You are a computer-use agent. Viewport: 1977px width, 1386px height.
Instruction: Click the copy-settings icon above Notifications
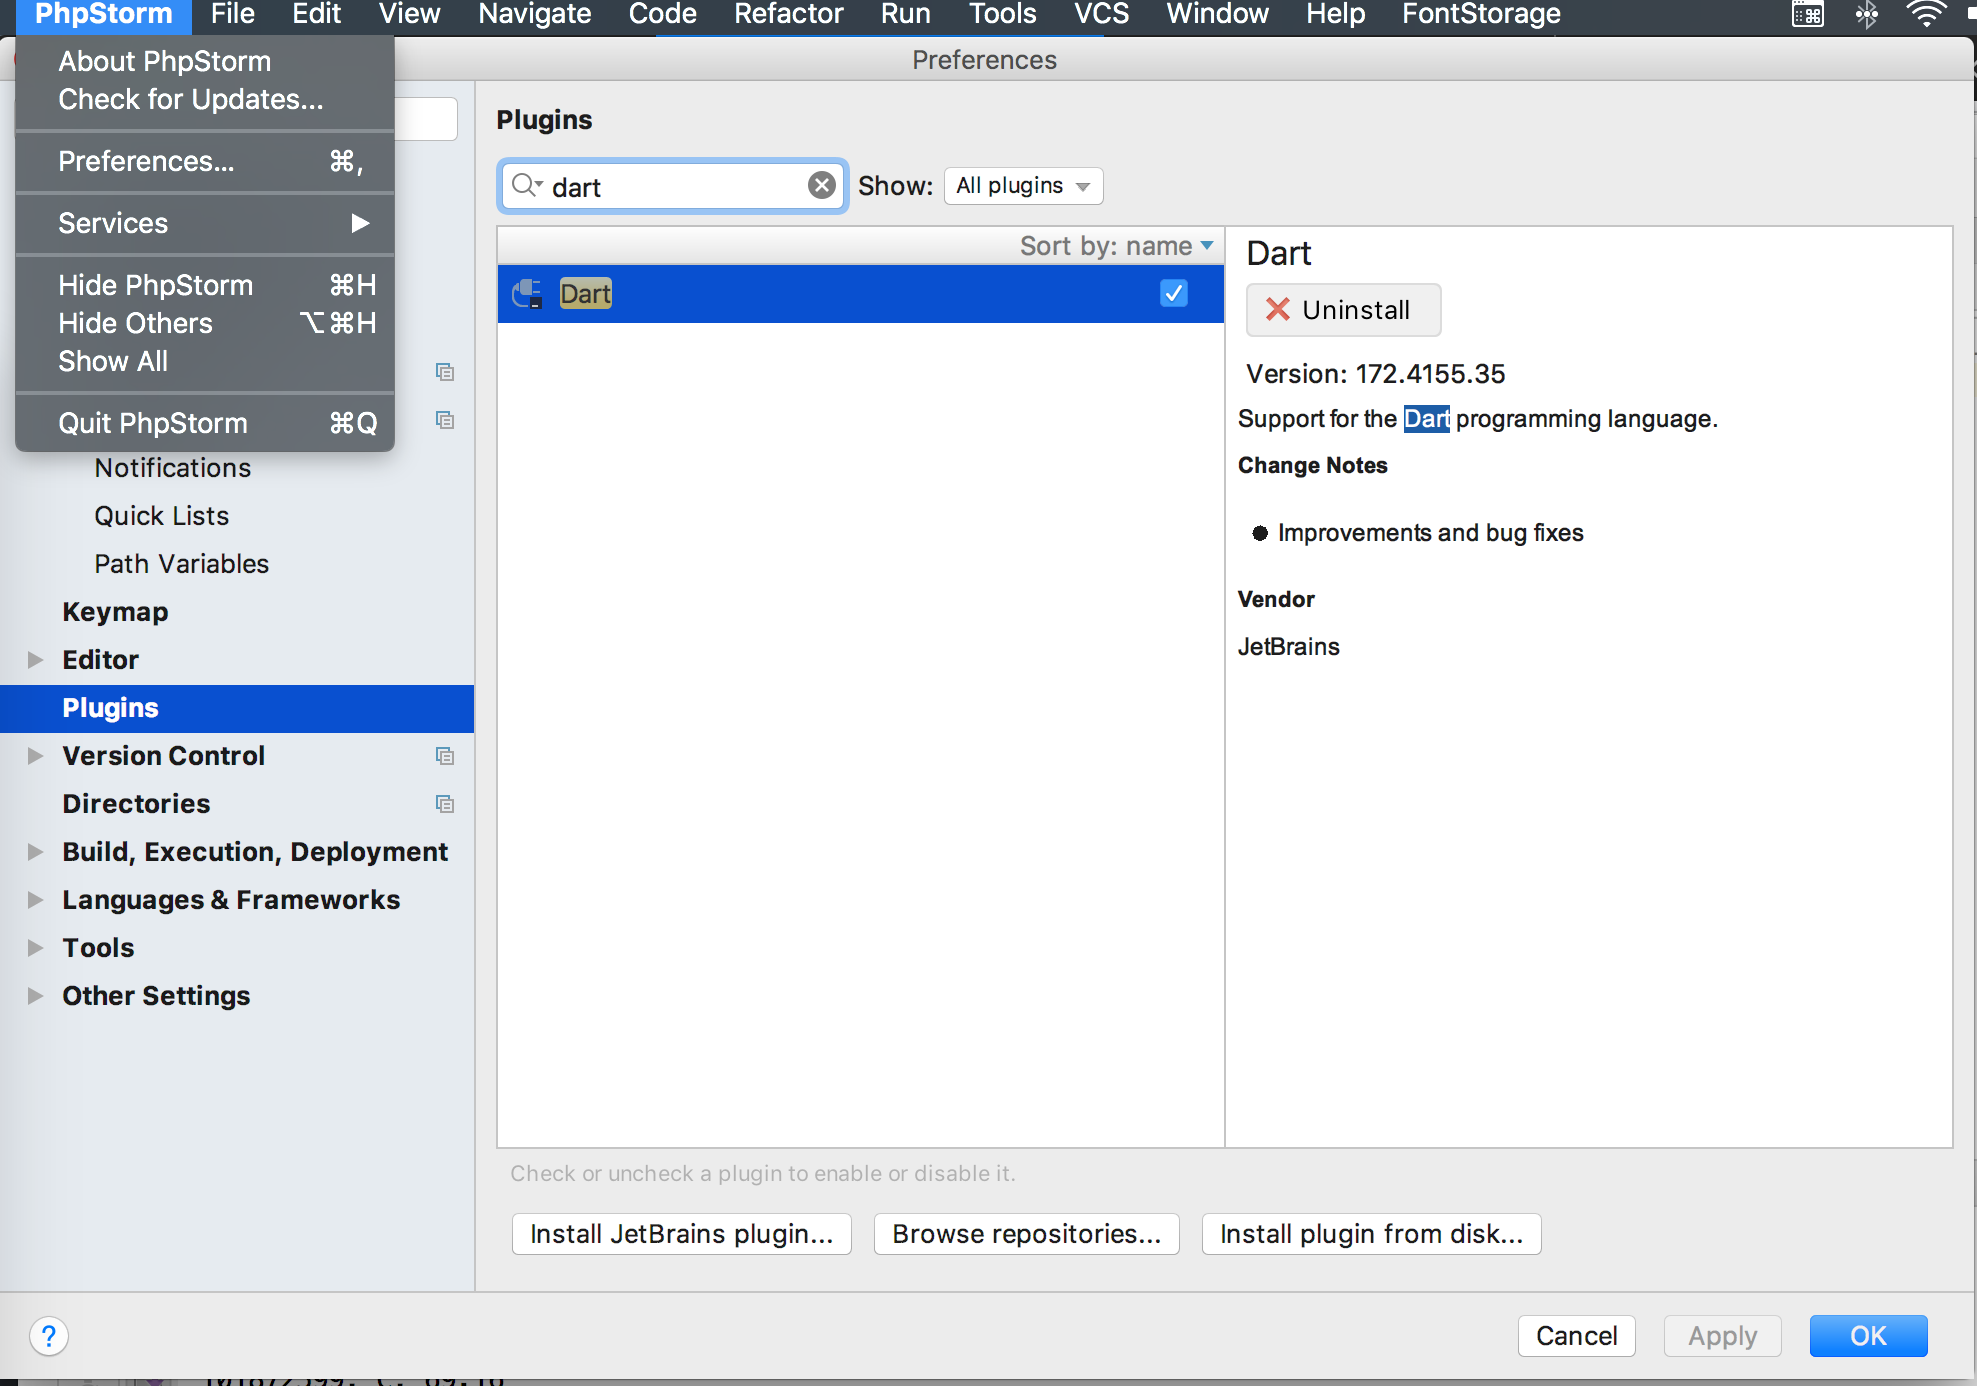(x=445, y=421)
